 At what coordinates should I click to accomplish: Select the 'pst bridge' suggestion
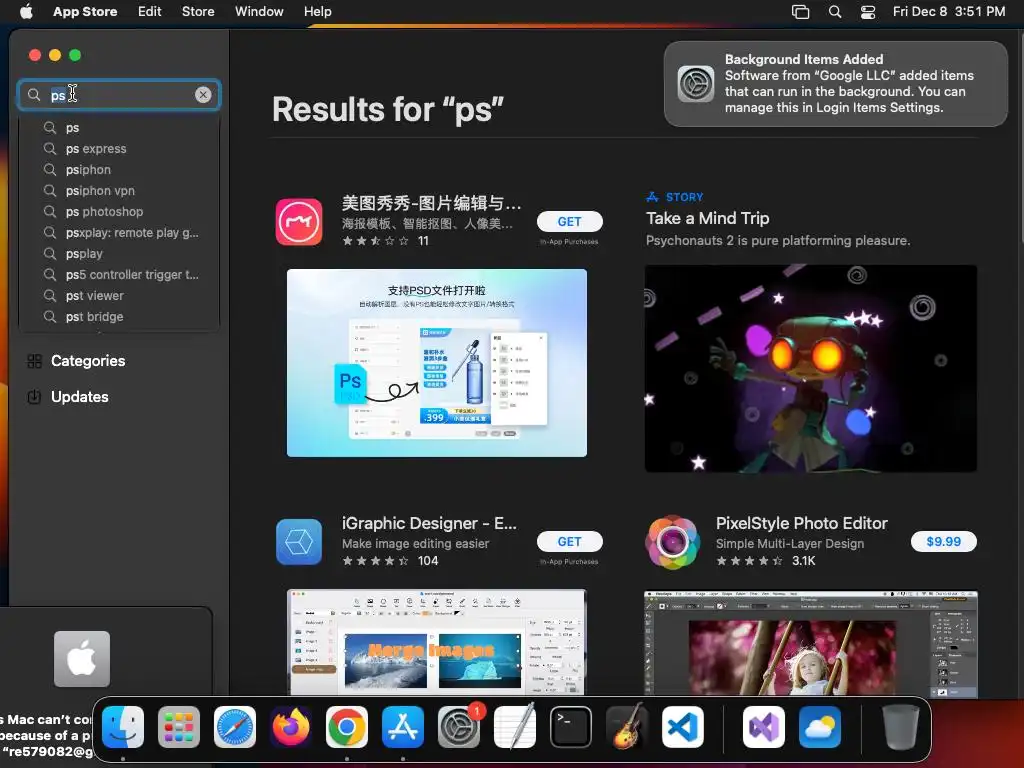pos(120,317)
